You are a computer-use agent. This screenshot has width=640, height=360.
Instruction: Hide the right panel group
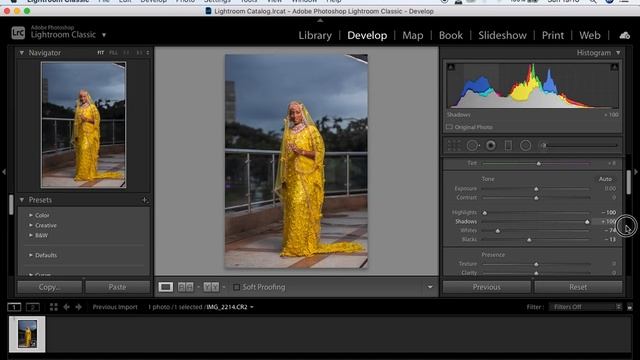[636, 172]
